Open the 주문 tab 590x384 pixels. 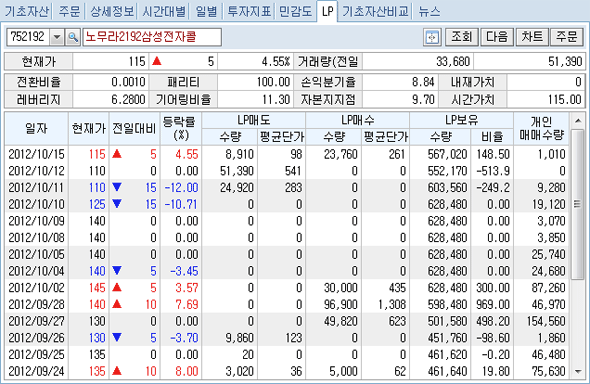point(70,11)
